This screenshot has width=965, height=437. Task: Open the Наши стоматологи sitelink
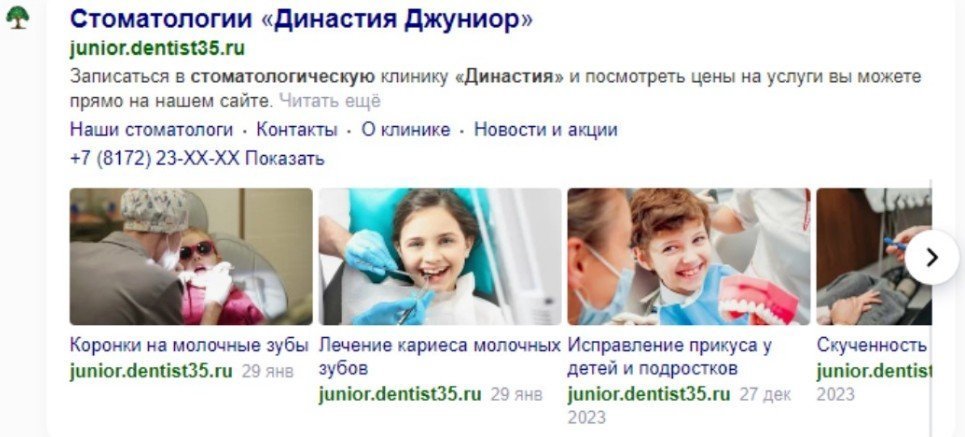(x=151, y=130)
